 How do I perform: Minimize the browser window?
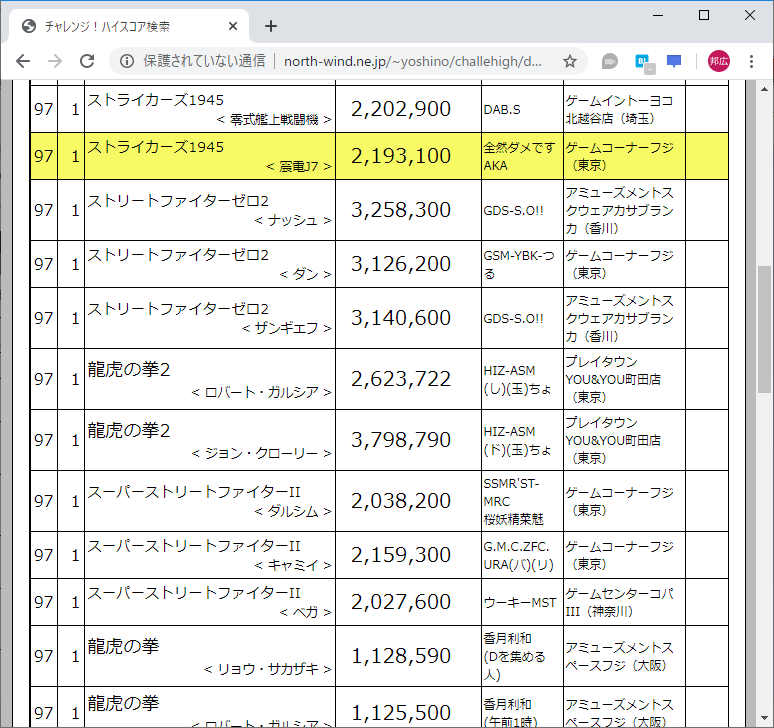pos(658,15)
